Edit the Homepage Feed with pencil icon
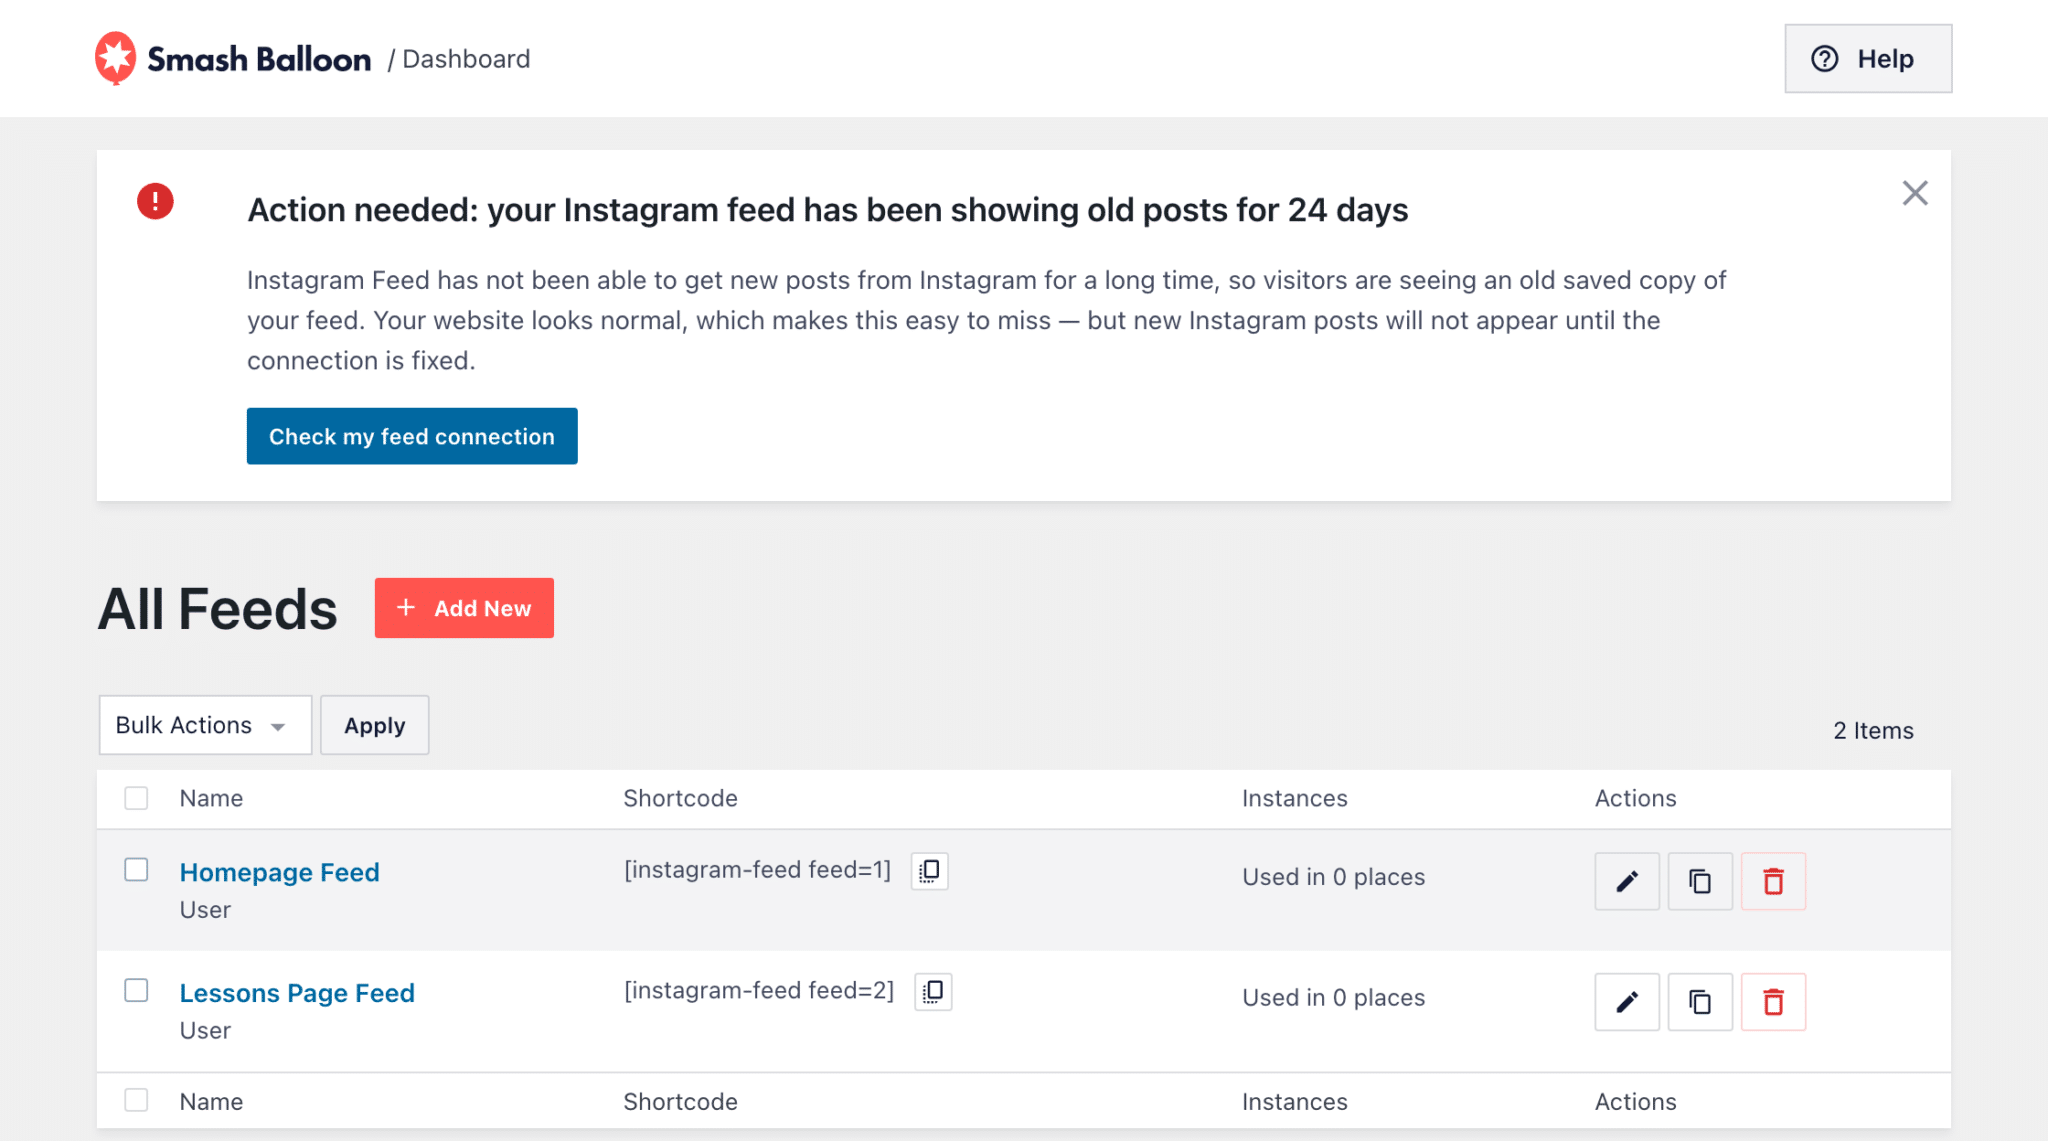 click(x=1626, y=881)
